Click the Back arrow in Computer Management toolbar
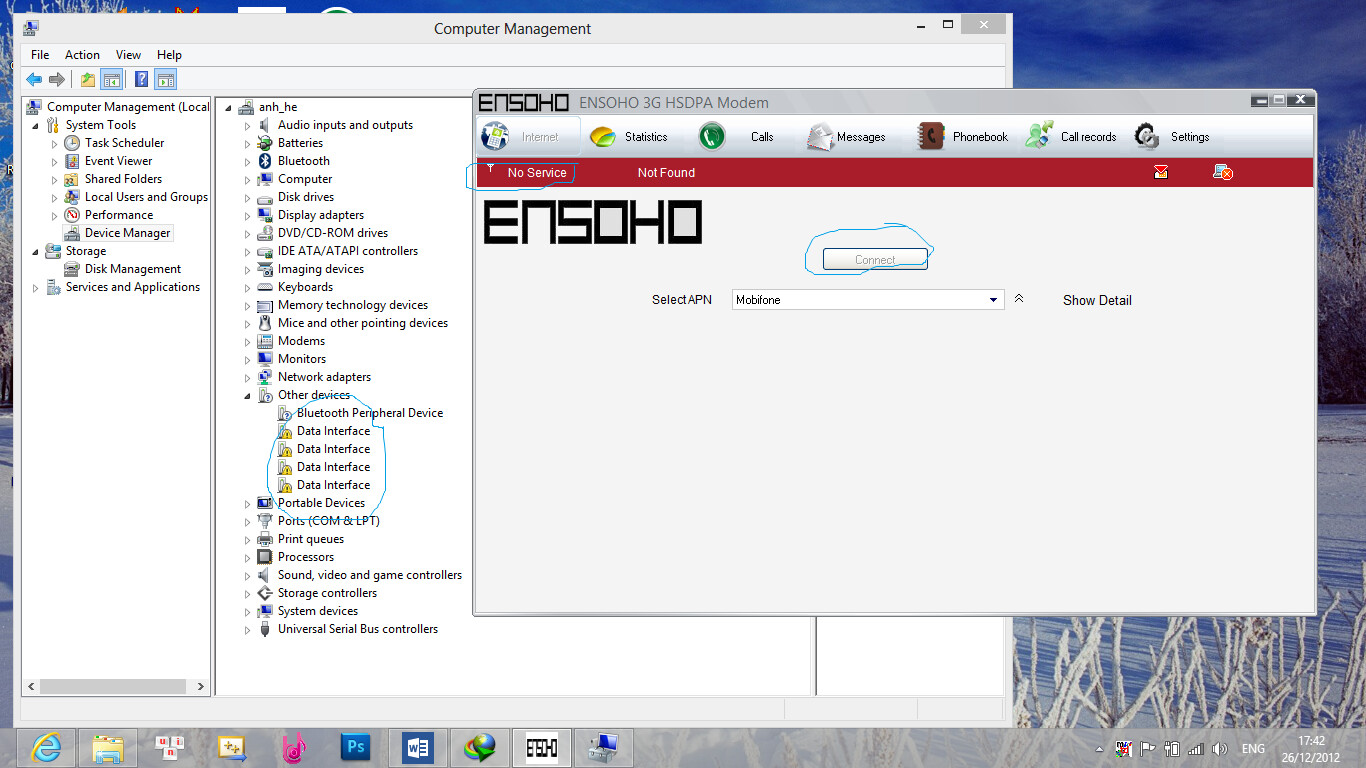Viewport: 1366px width, 768px height. (x=34, y=80)
